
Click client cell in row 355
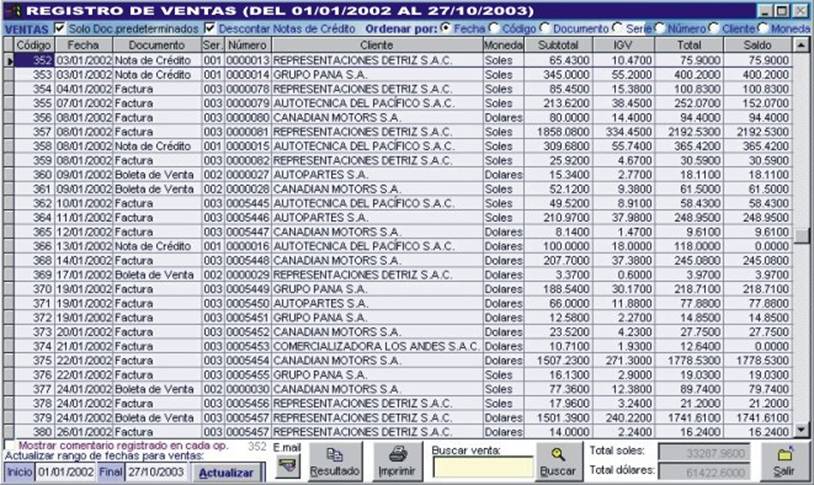[377, 103]
